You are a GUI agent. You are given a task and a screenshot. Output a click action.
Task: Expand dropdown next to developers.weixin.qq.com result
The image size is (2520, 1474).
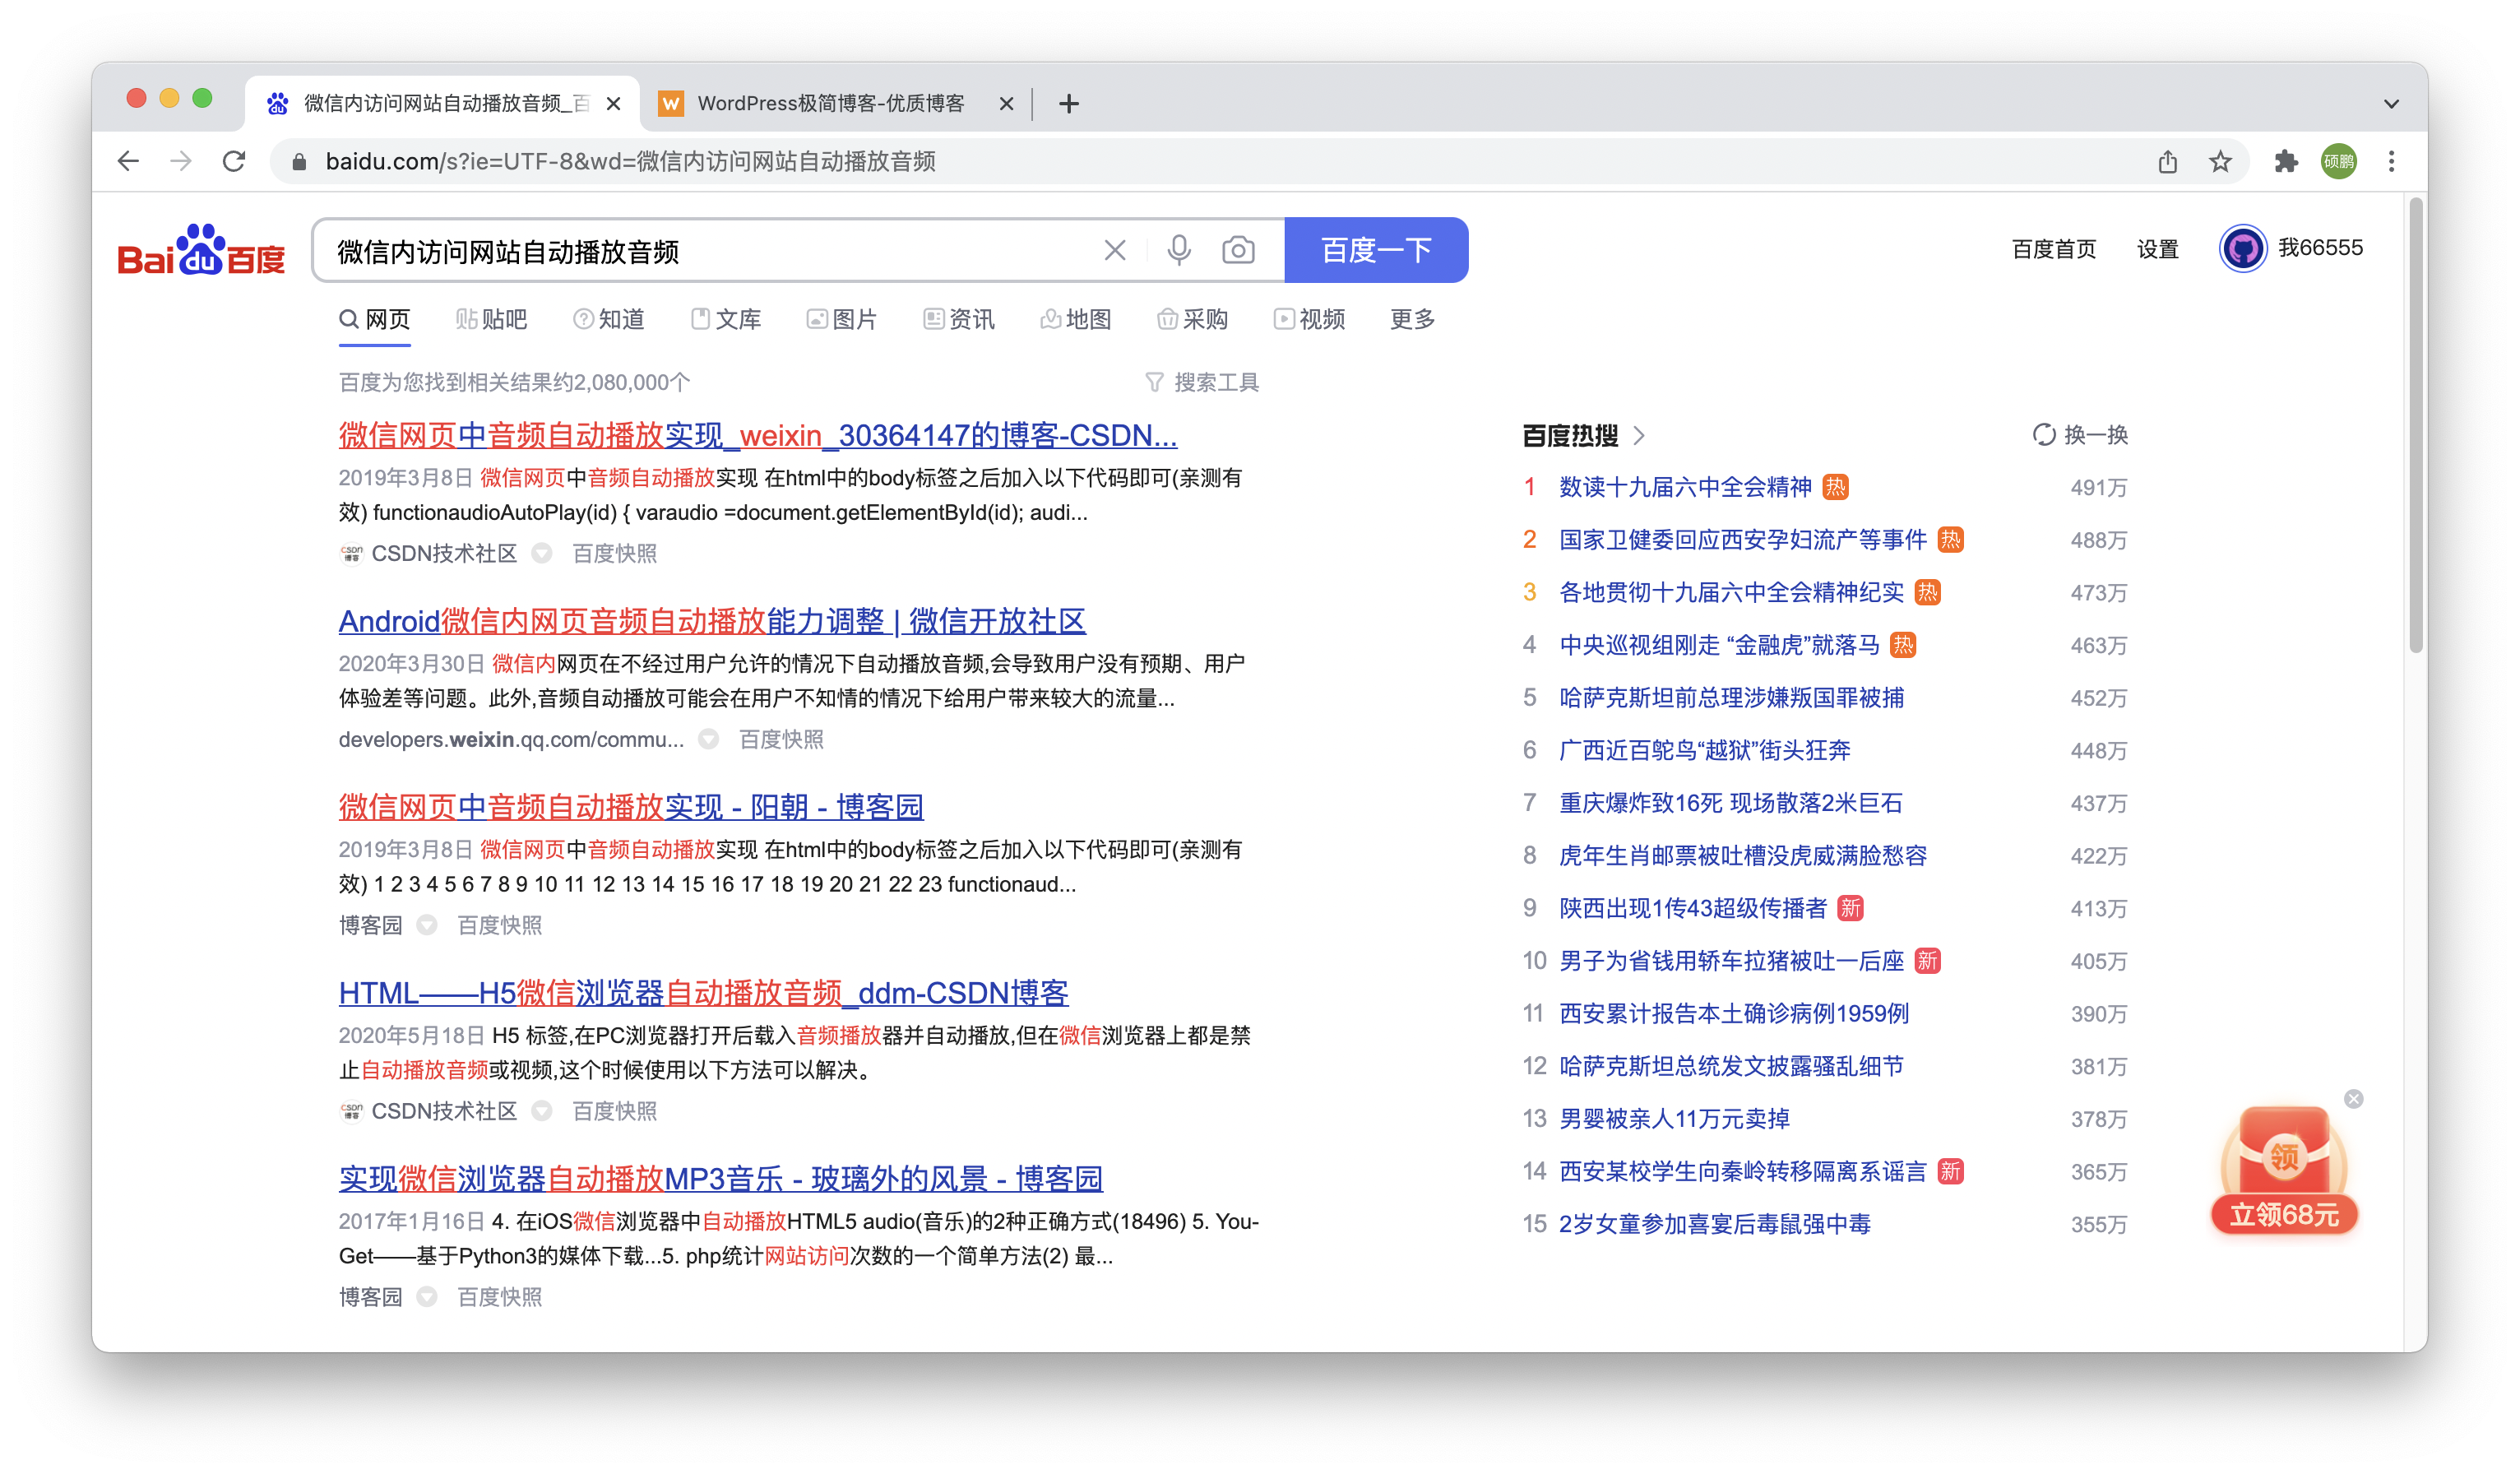[x=708, y=739]
